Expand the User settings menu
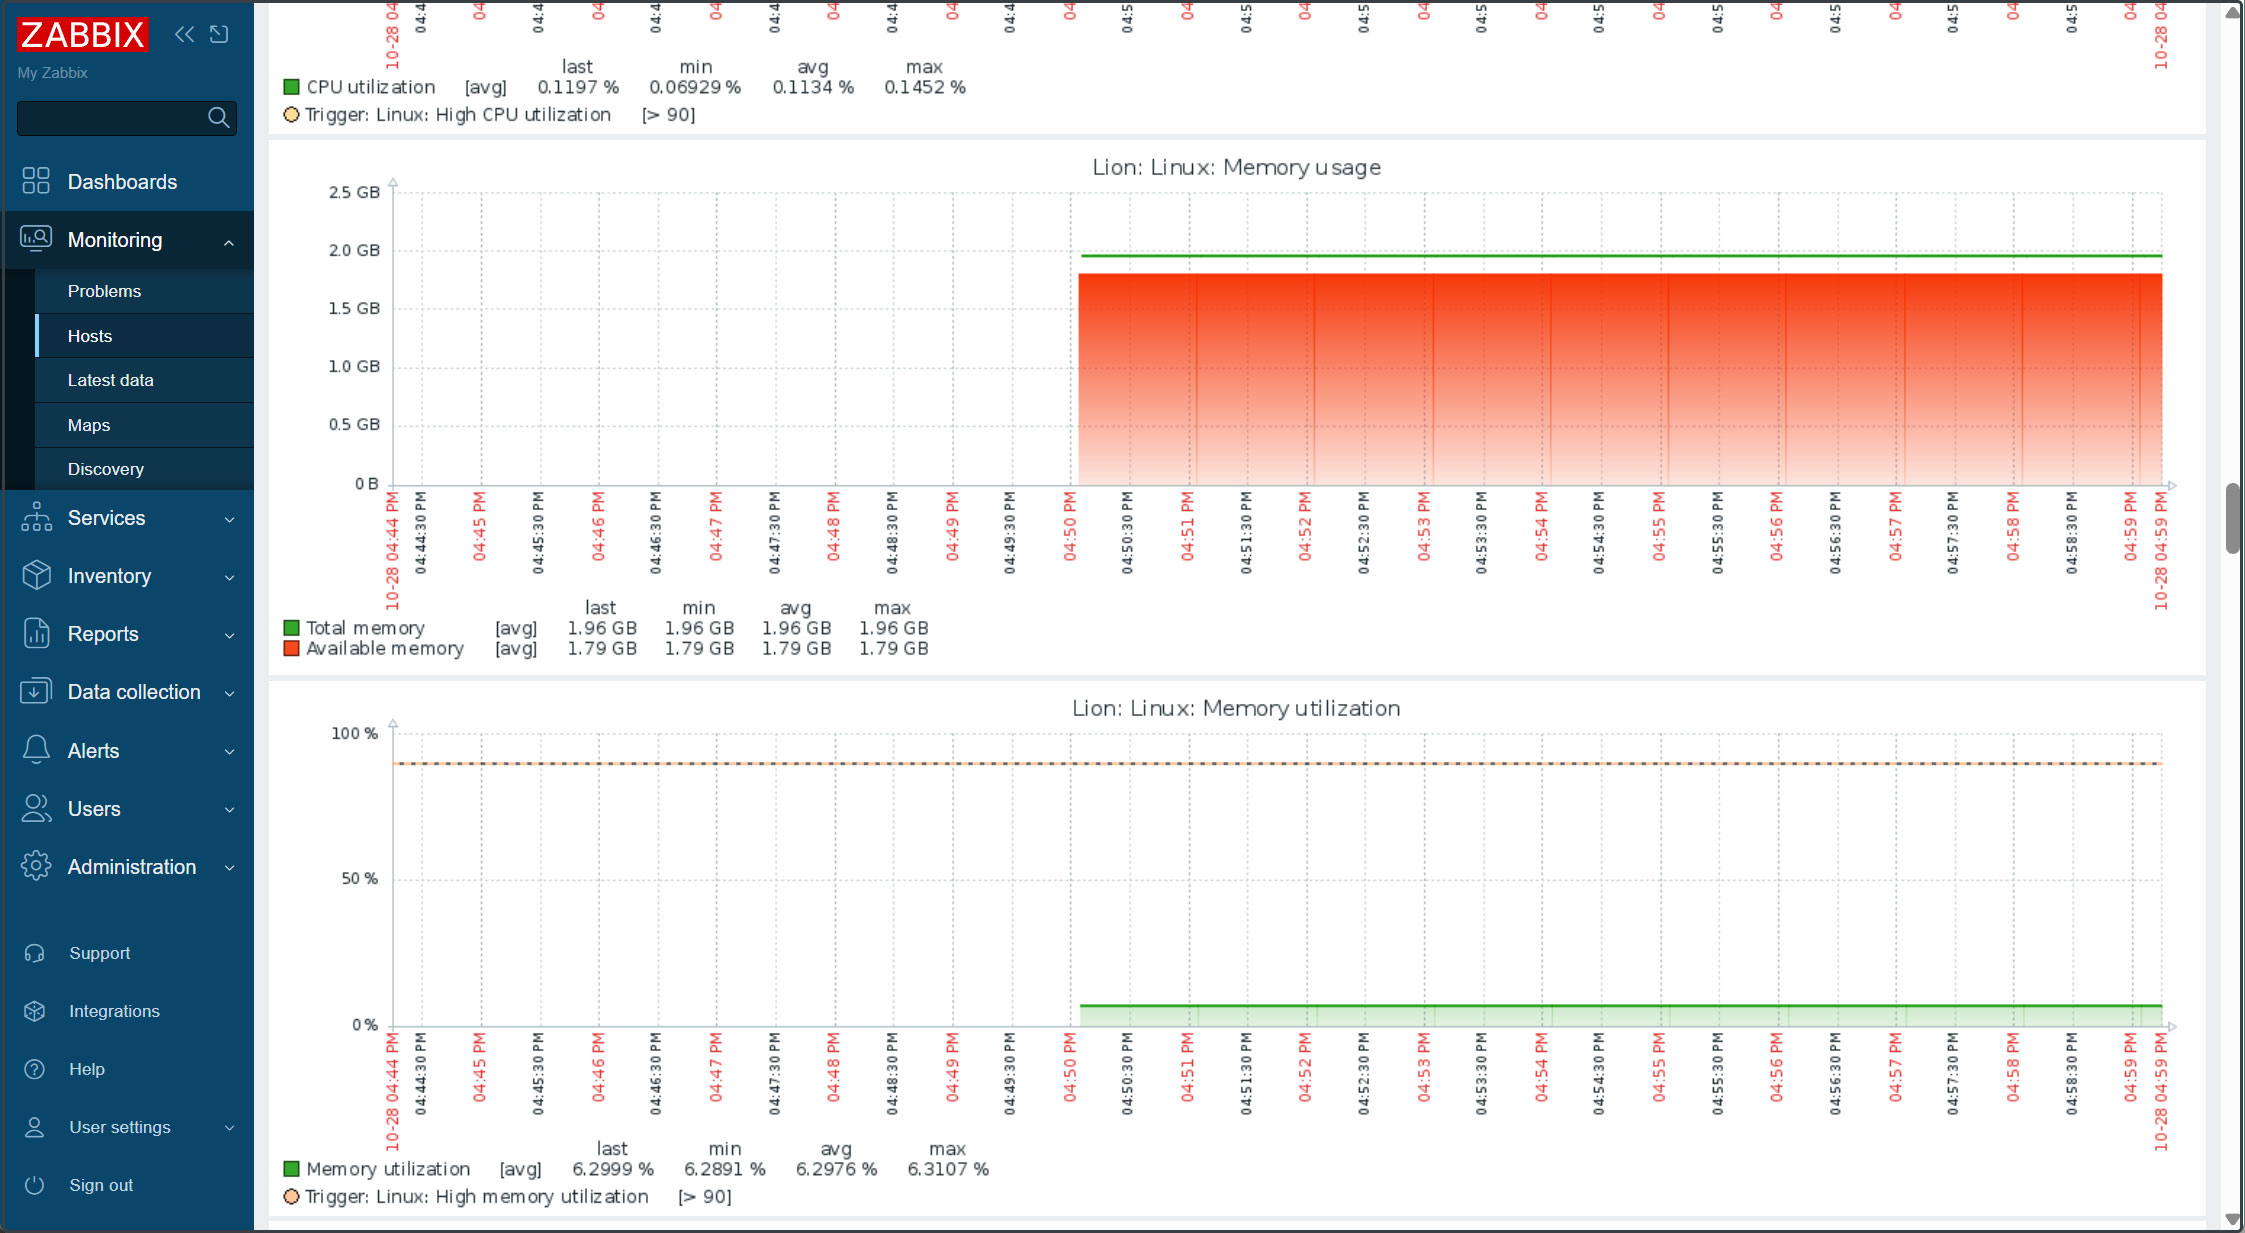2245x1233 pixels. 229,1128
